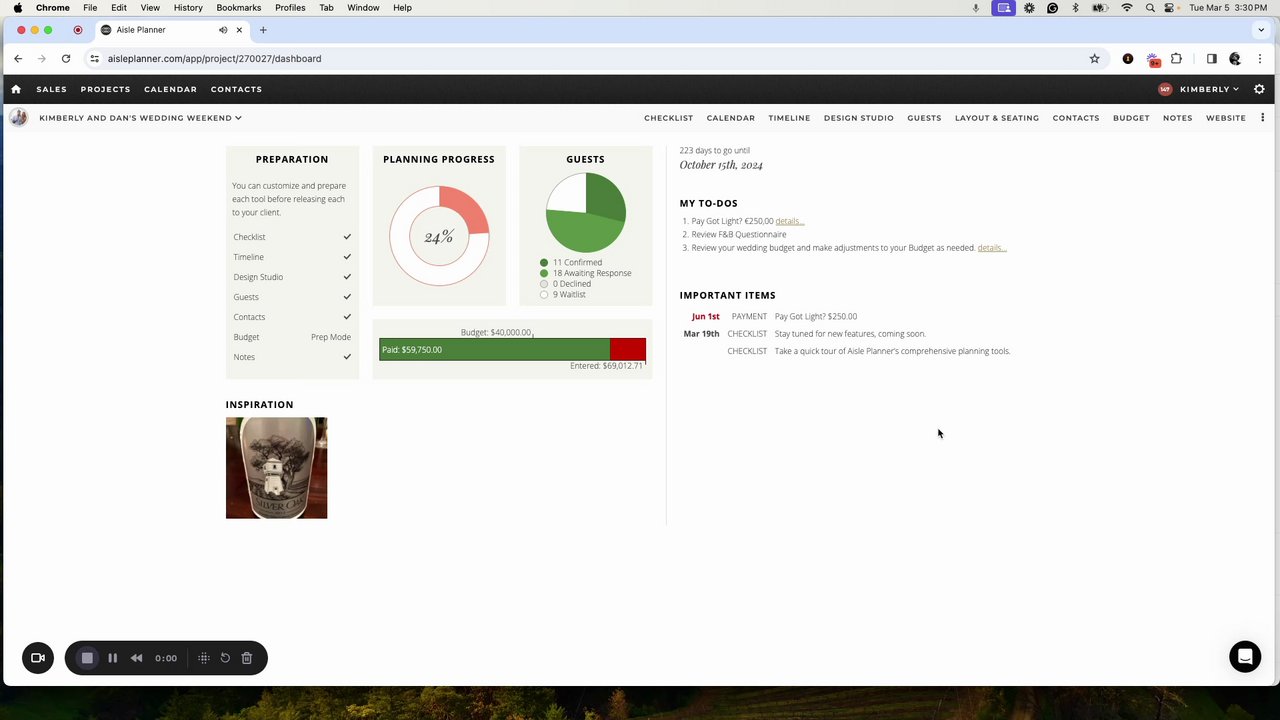Expand the Kimberly and Dan's Wedding Weekend dropdown
Viewport: 1280px width, 720px height.
tap(140, 118)
